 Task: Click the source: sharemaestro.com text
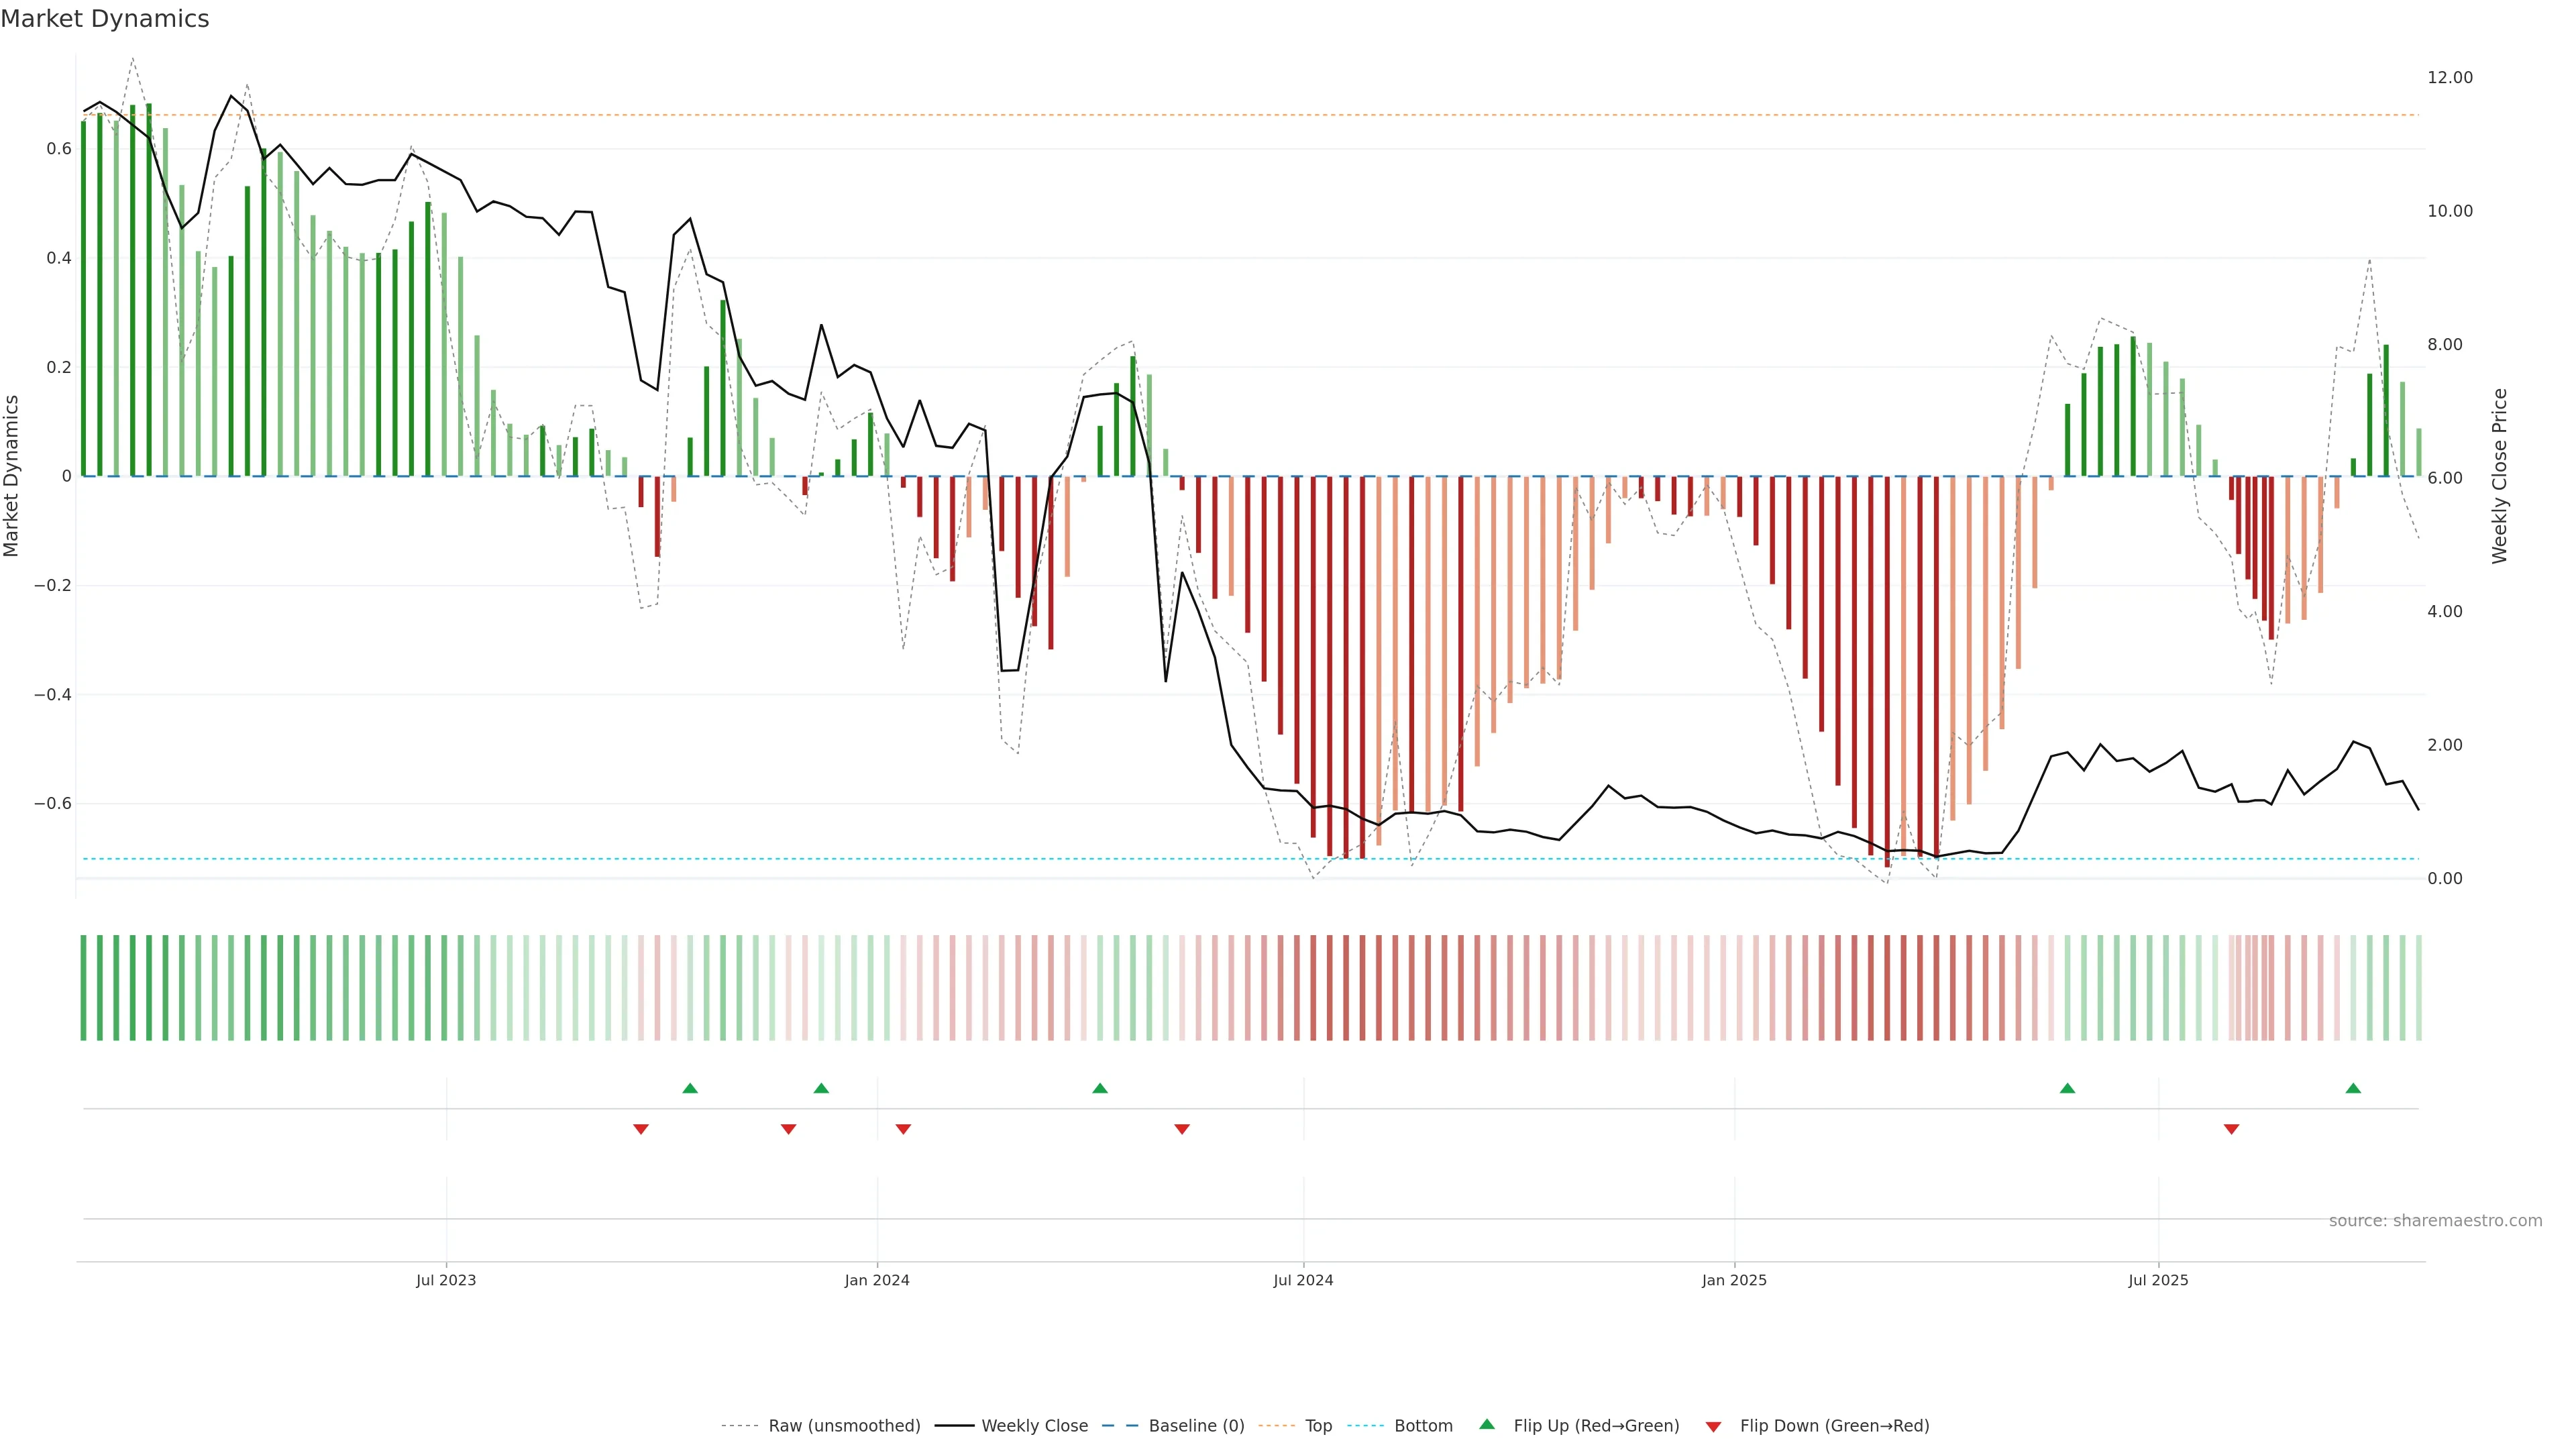pyautogui.click(x=2435, y=1221)
